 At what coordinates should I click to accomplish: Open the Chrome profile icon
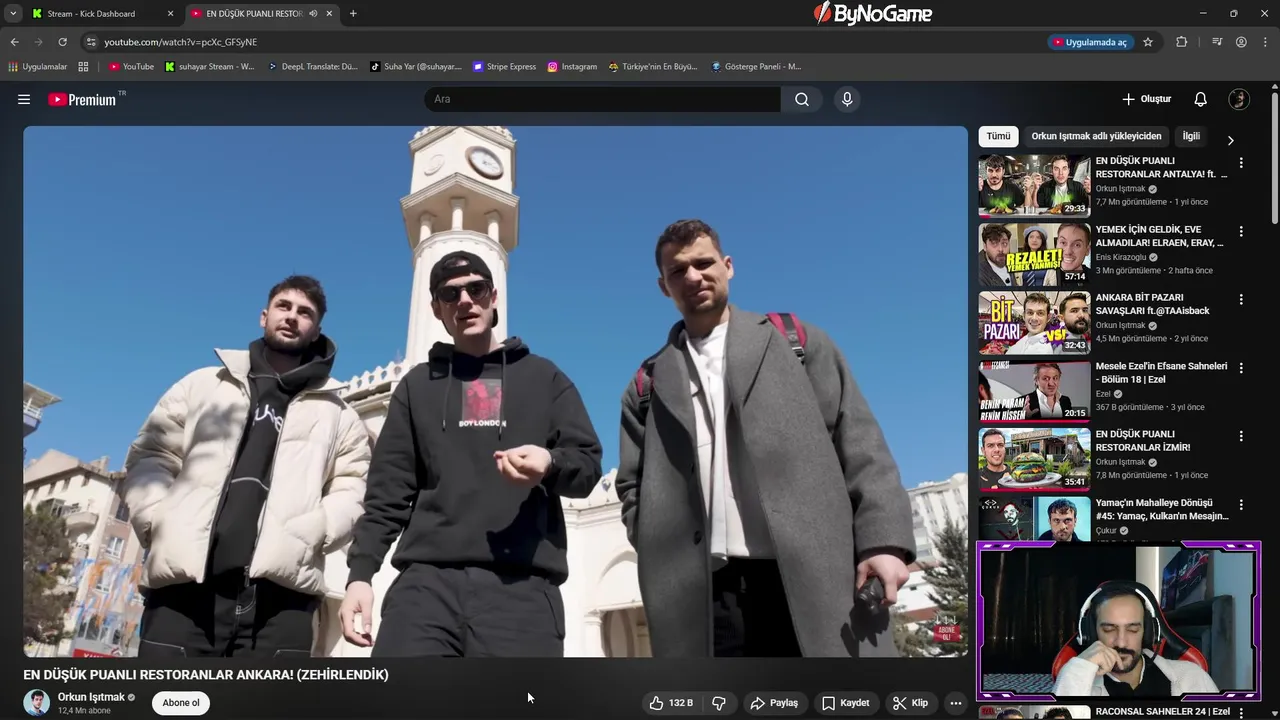tap(1241, 42)
